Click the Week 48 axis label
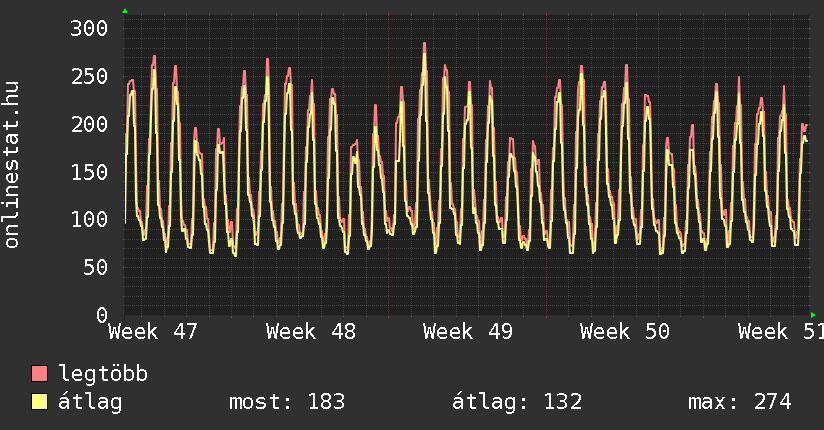 (x=310, y=332)
